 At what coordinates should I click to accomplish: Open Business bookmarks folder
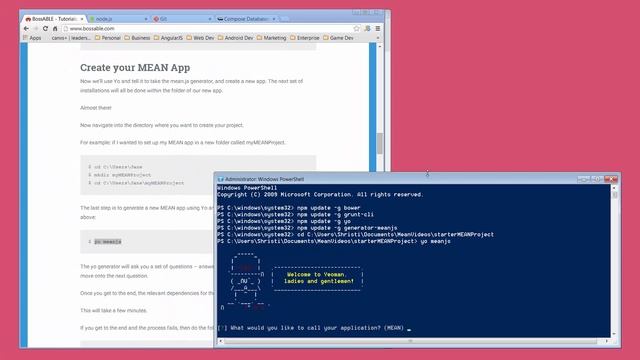tap(137, 38)
